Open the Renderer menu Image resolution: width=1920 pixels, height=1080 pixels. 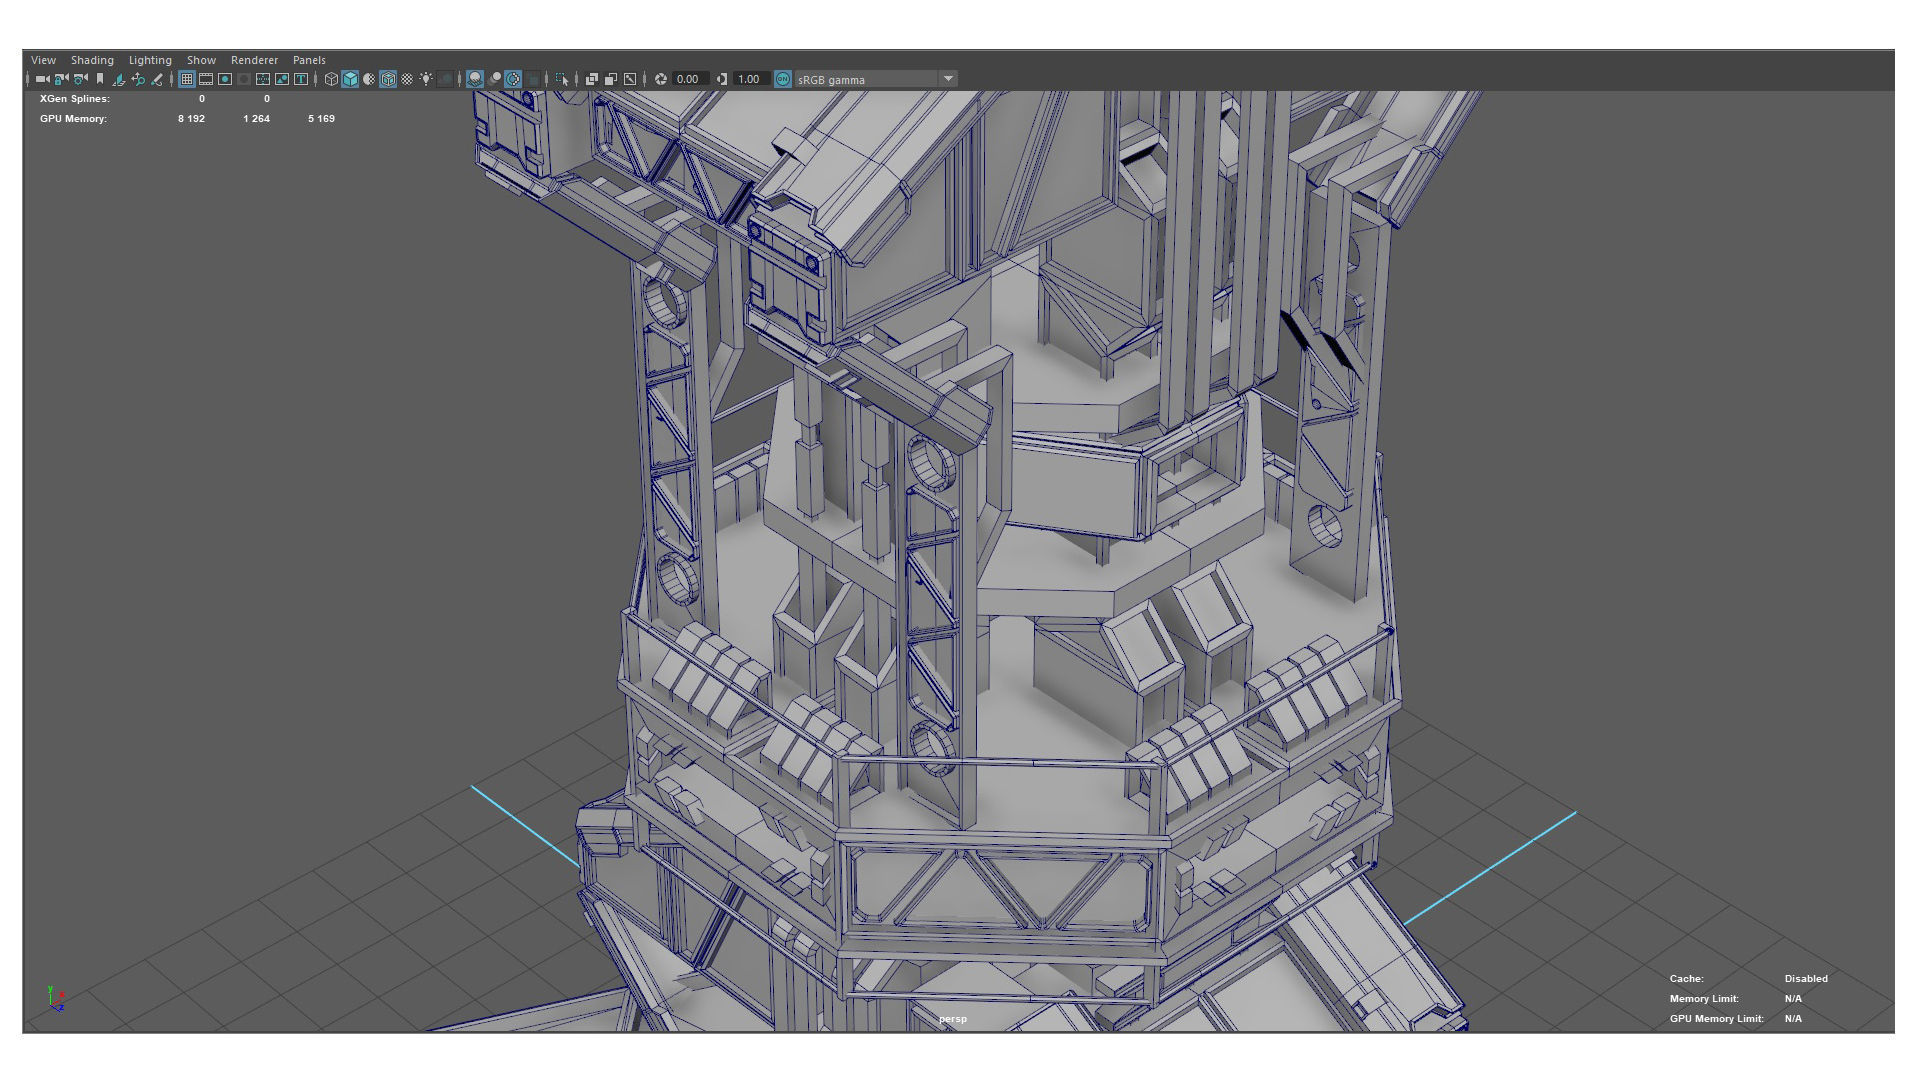pos(254,60)
